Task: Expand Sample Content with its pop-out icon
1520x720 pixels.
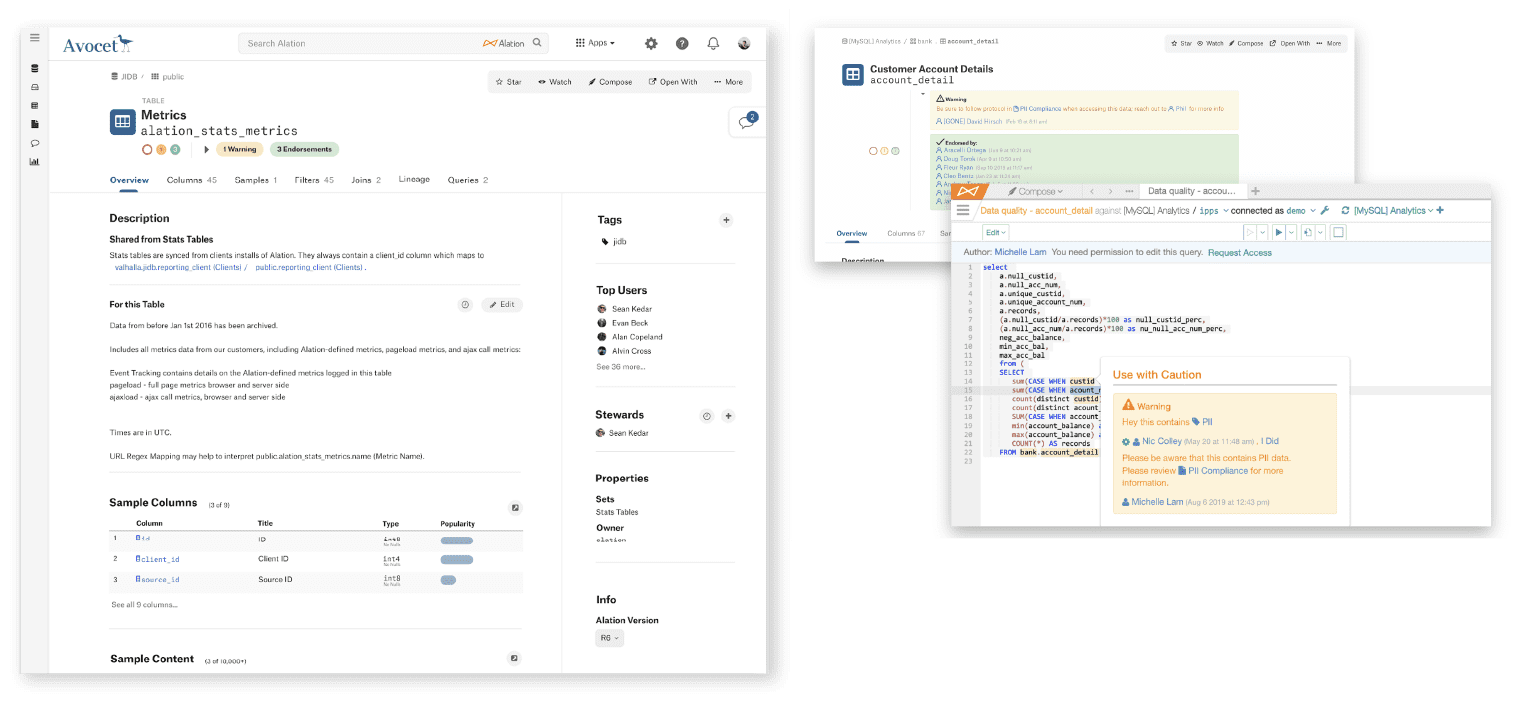Action: [x=514, y=658]
